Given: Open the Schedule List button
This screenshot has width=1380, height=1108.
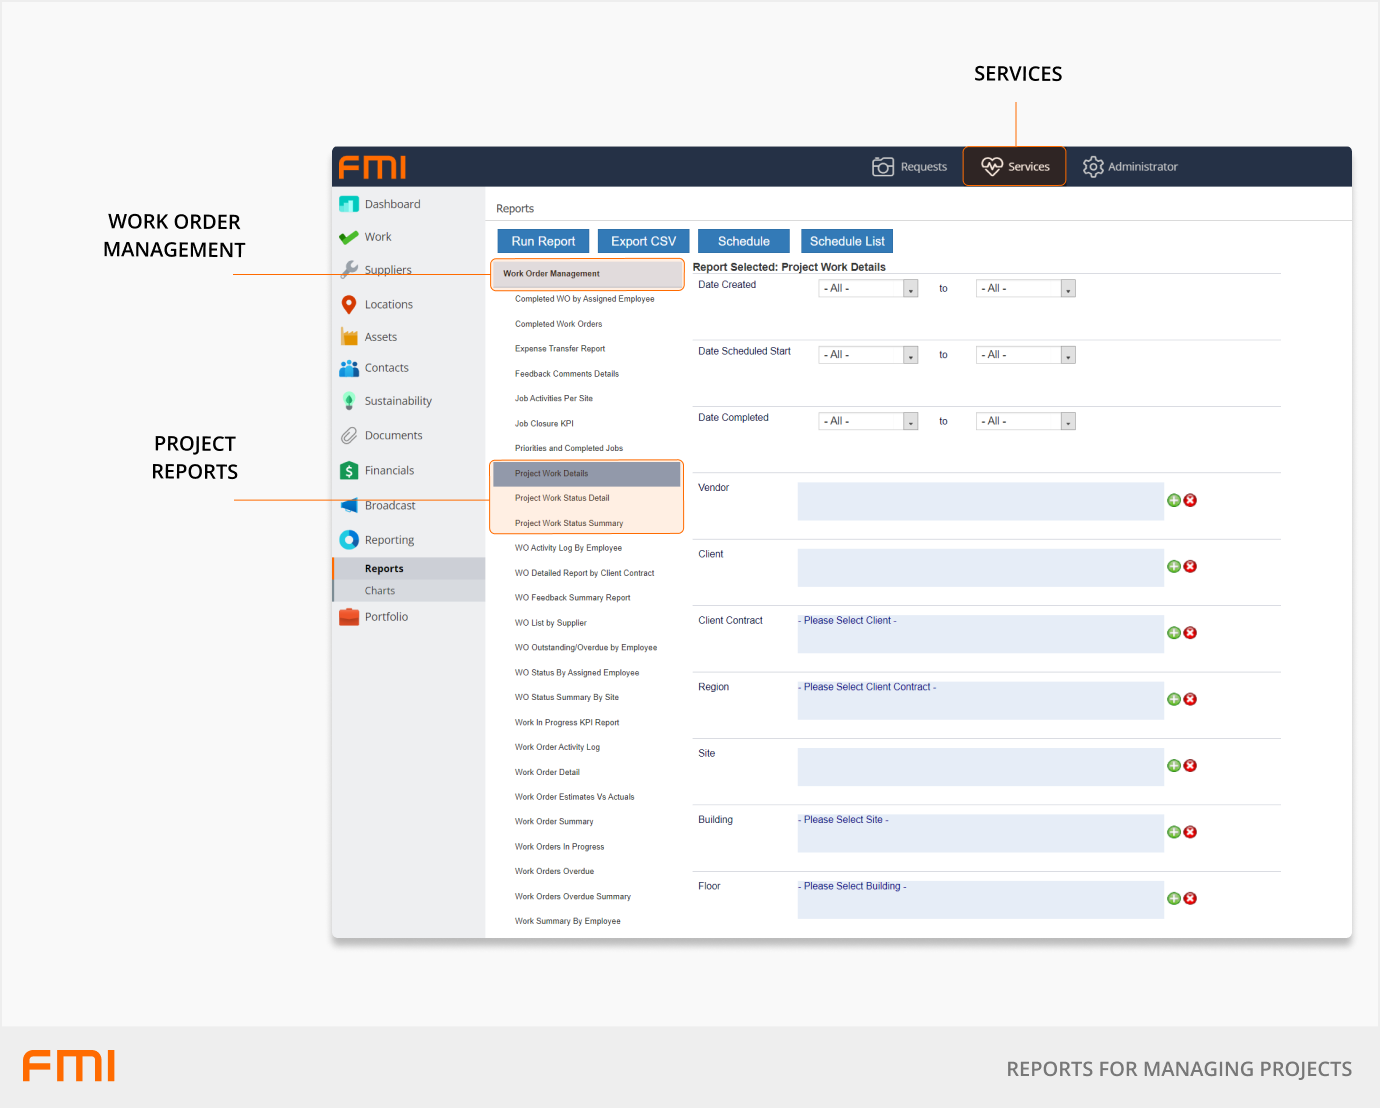Looking at the screenshot, I should pos(846,241).
